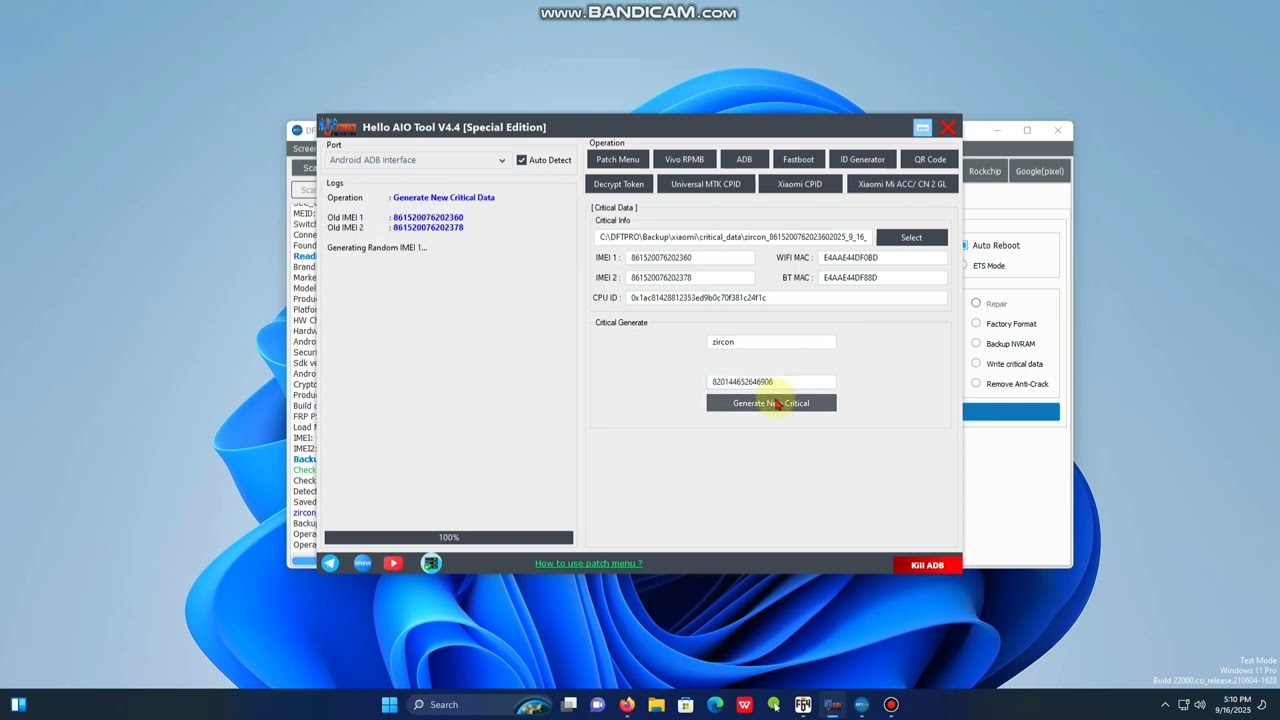The image size is (1280, 720).
Task: Click the widgets icon at taskbar left
Action: pyautogui.click(x=18, y=704)
